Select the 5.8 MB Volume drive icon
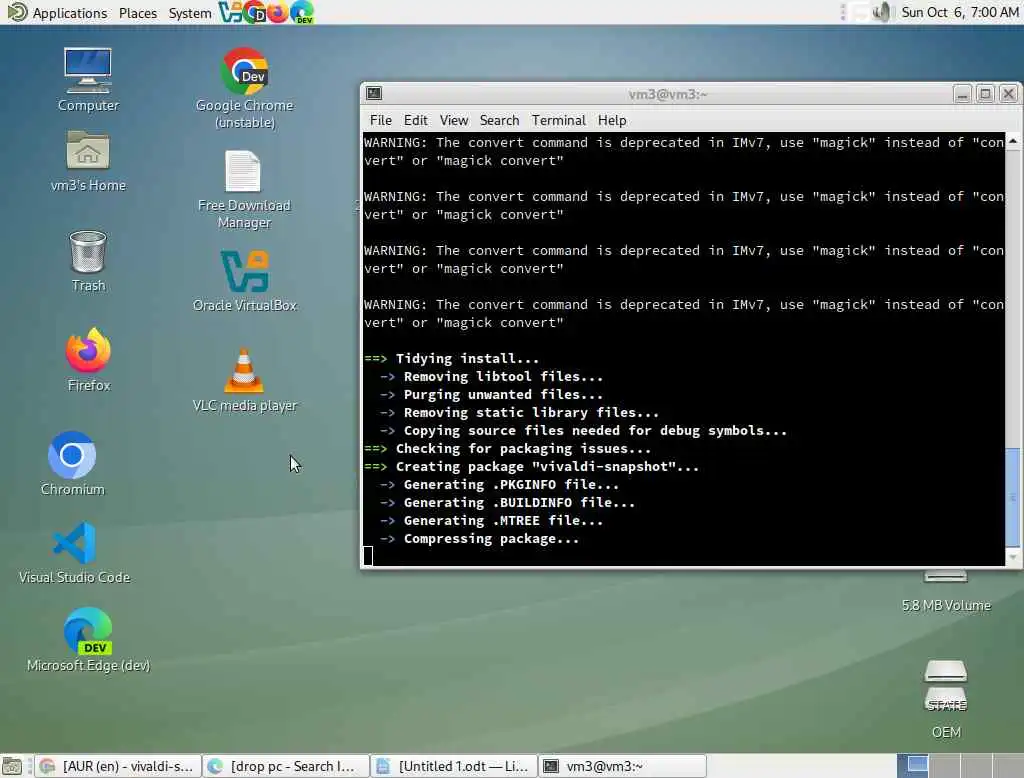This screenshot has width=1024, height=778. coord(946,591)
